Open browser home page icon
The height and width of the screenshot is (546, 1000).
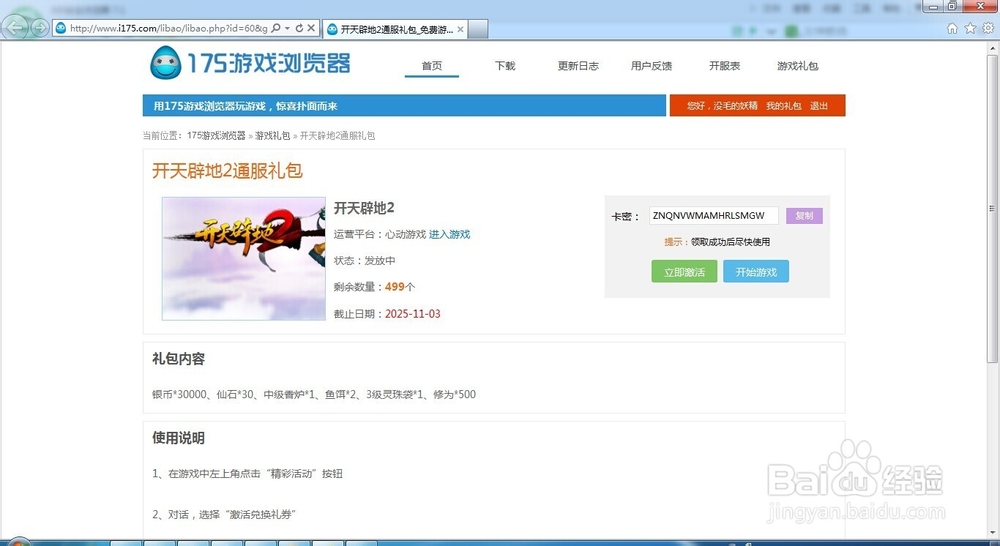tap(952, 28)
